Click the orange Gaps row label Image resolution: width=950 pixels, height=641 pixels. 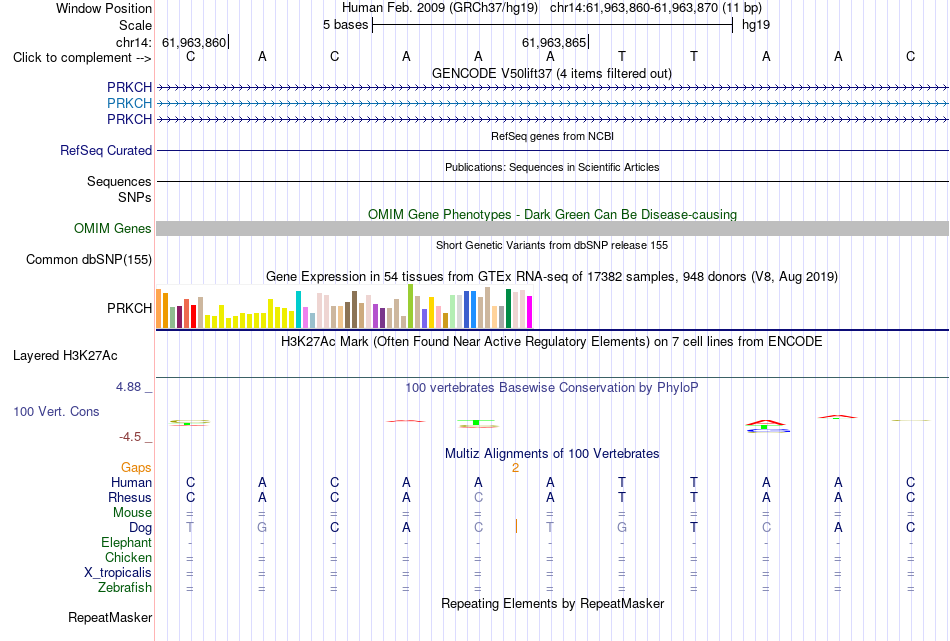click(x=136, y=467)
